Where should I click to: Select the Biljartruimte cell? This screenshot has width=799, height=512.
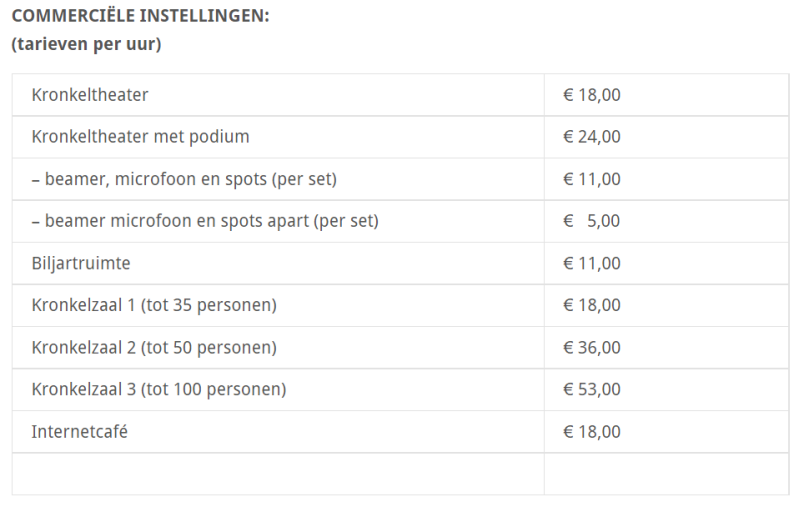point(81,263)
